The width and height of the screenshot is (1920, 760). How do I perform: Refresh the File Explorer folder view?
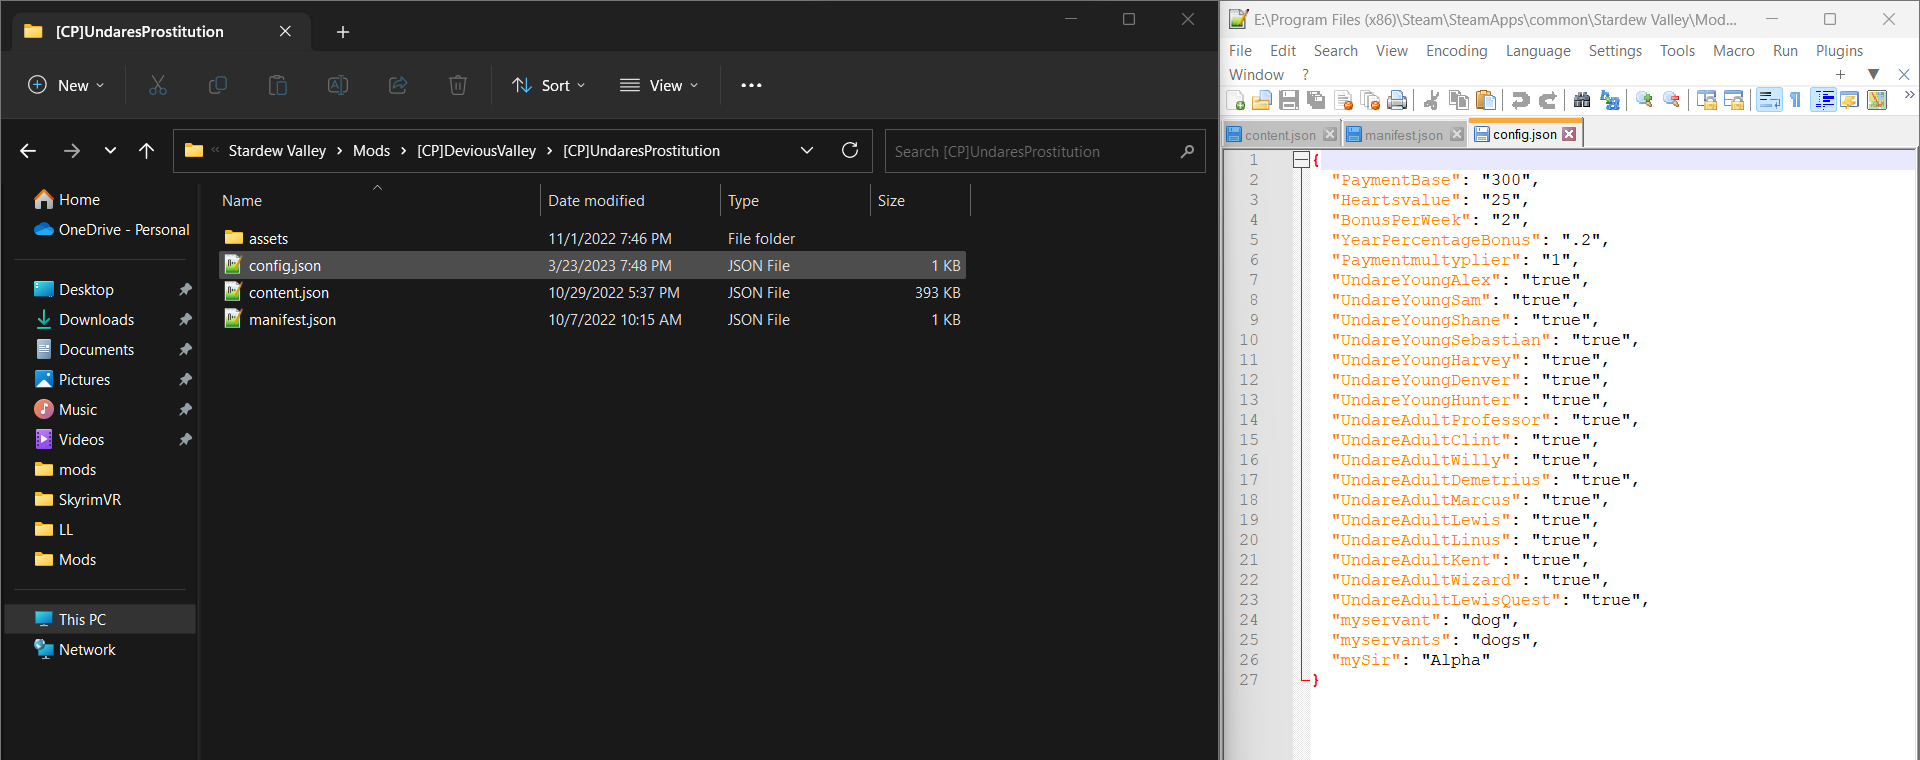[x=850, y=151]
